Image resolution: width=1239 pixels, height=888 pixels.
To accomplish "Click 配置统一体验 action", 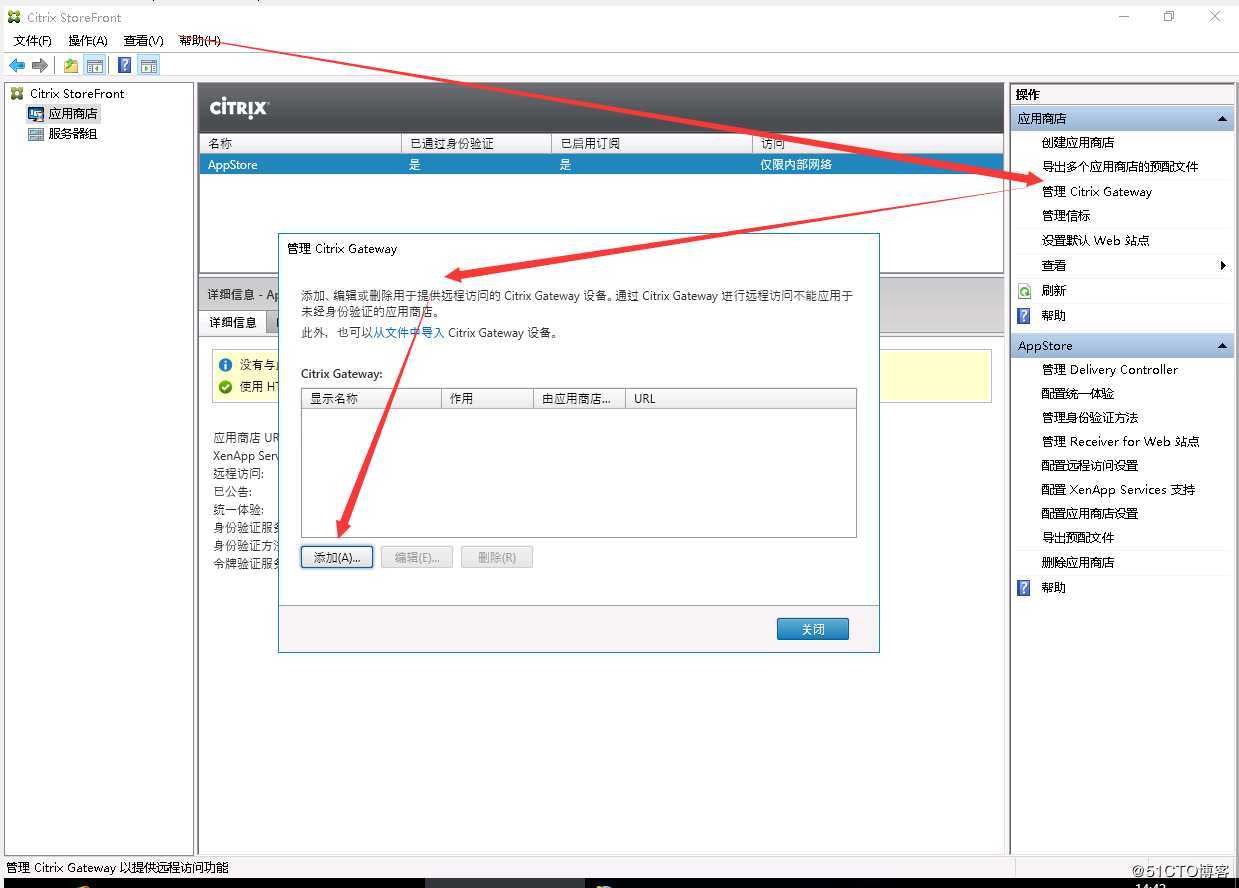I will coord(1078,394).
